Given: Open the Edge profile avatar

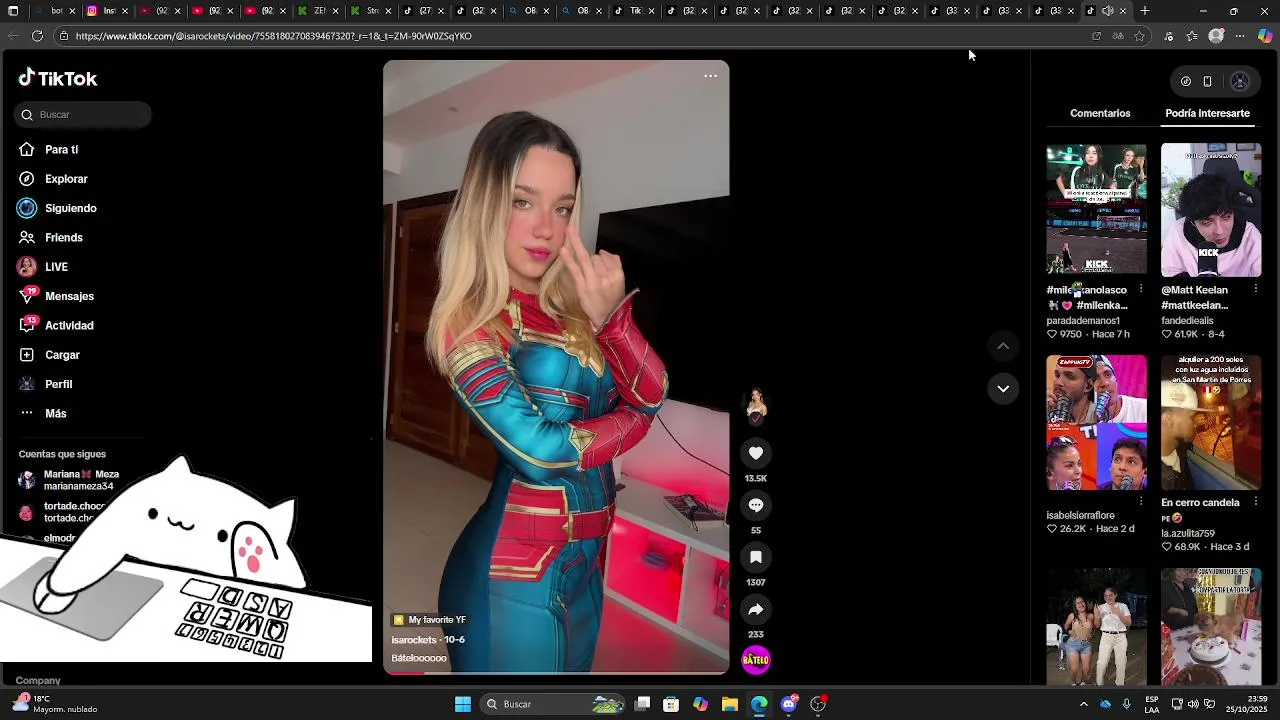Looking at the screenshot, I should pos(1216,36).
